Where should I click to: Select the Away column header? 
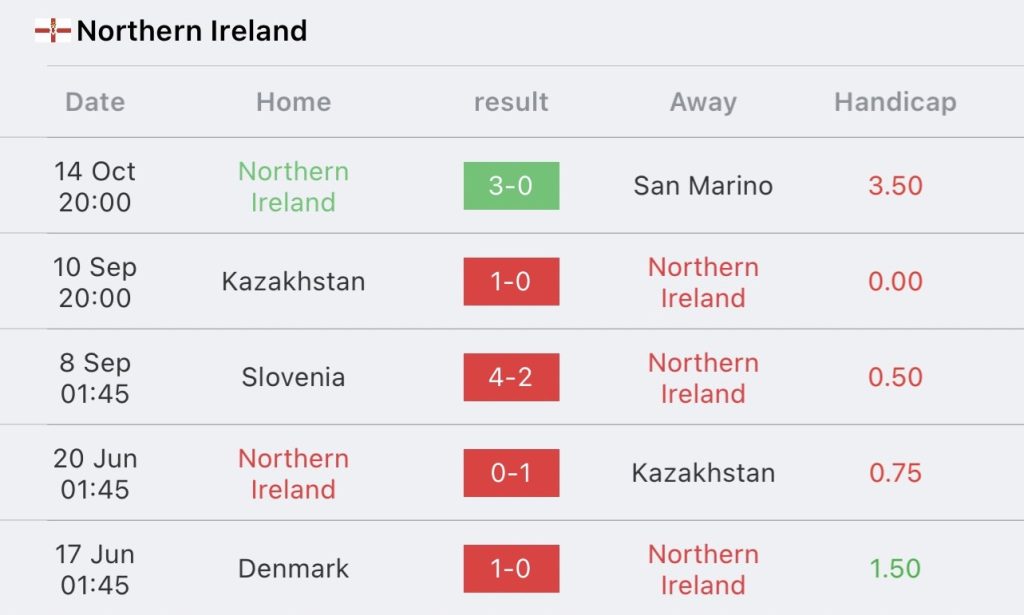[x=703, y=102]
